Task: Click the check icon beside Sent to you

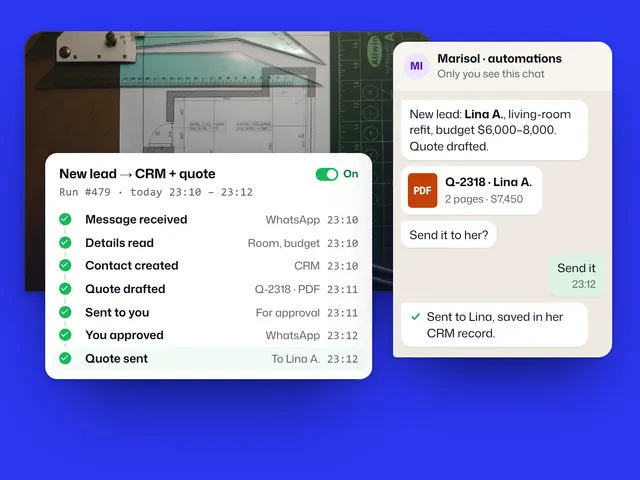Action: coord(65,312)
